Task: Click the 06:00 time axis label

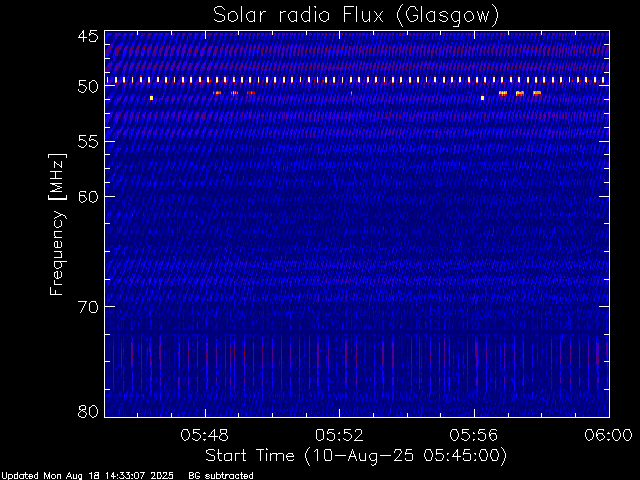Action: click(609, 435)
